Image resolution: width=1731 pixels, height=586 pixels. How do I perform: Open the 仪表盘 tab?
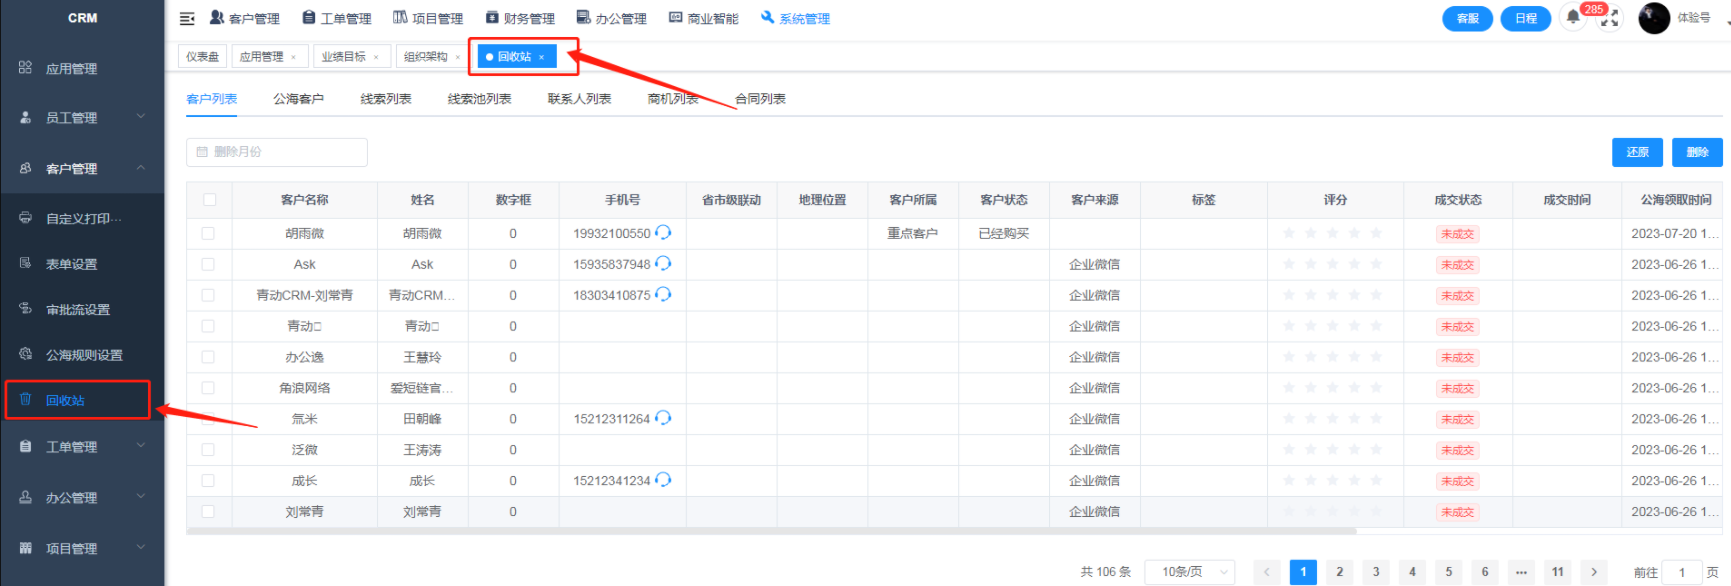click(x=202, y=57)
